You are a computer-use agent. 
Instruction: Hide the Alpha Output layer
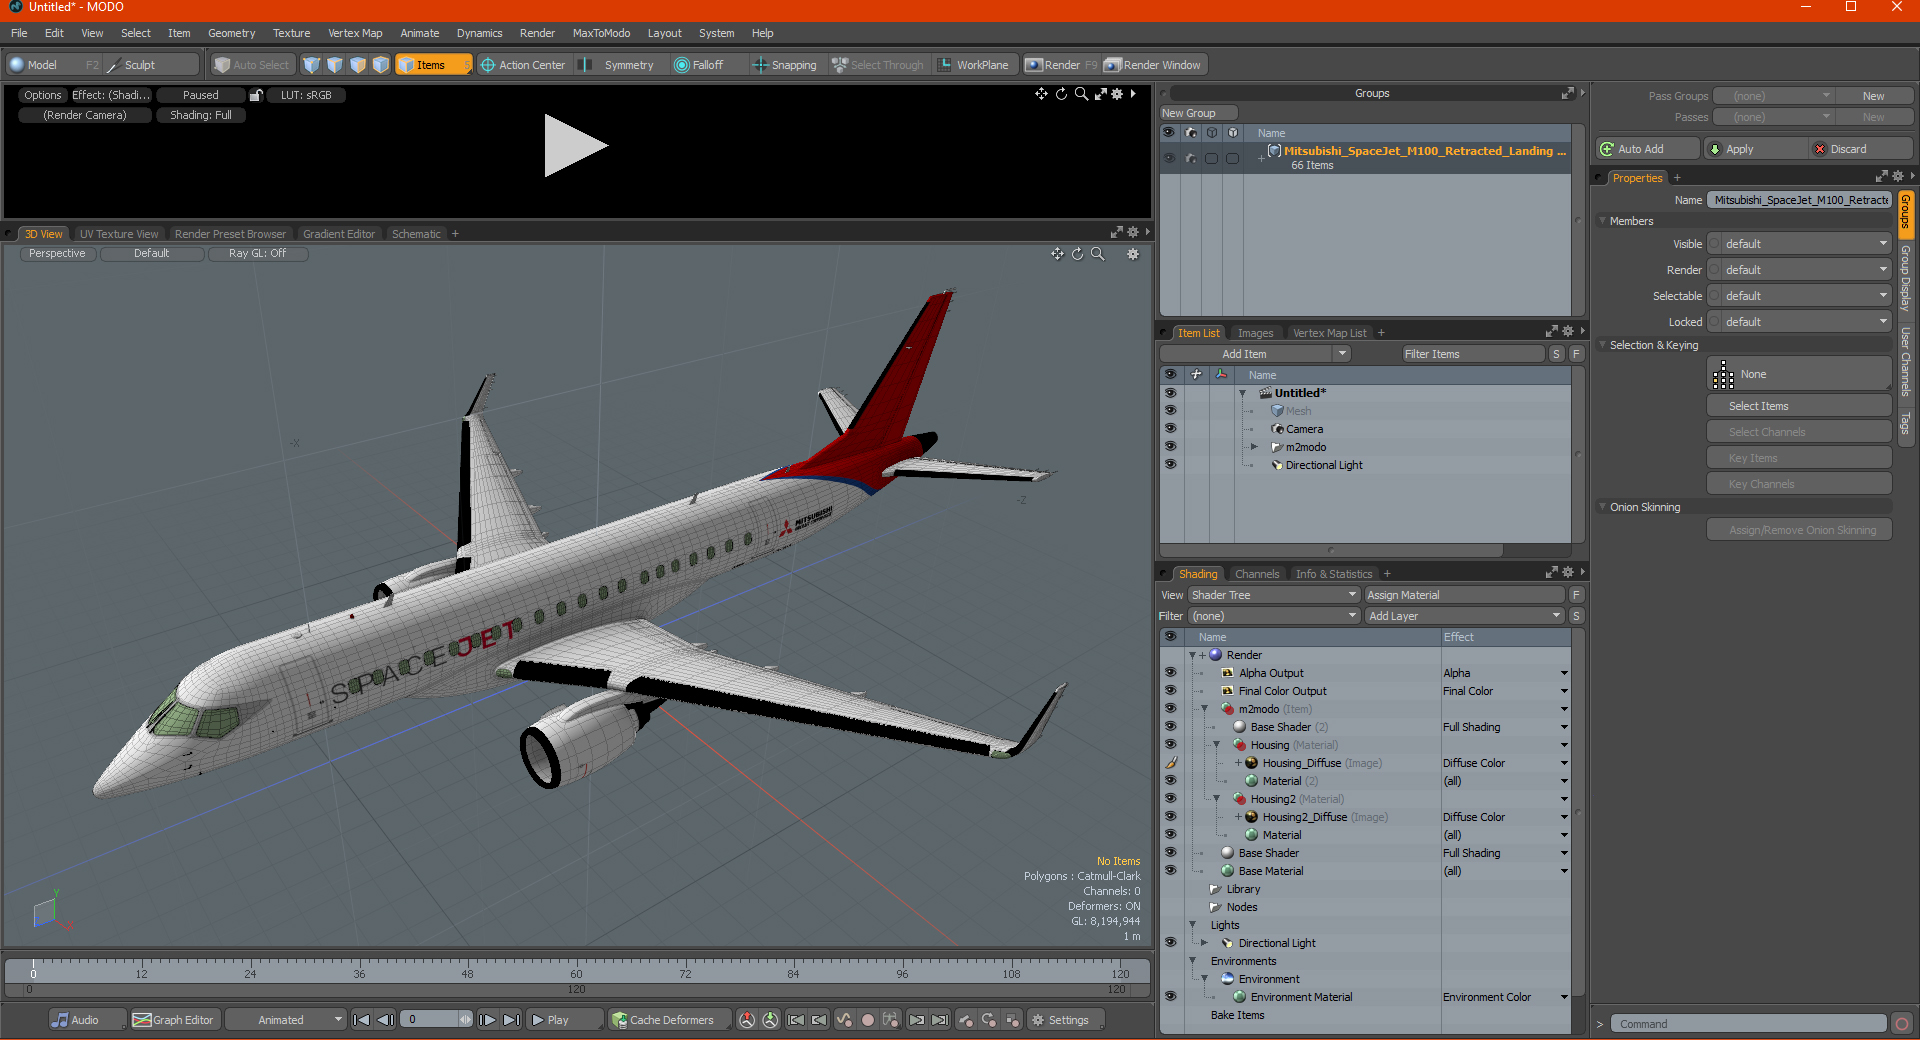(x=1170, y=673)
